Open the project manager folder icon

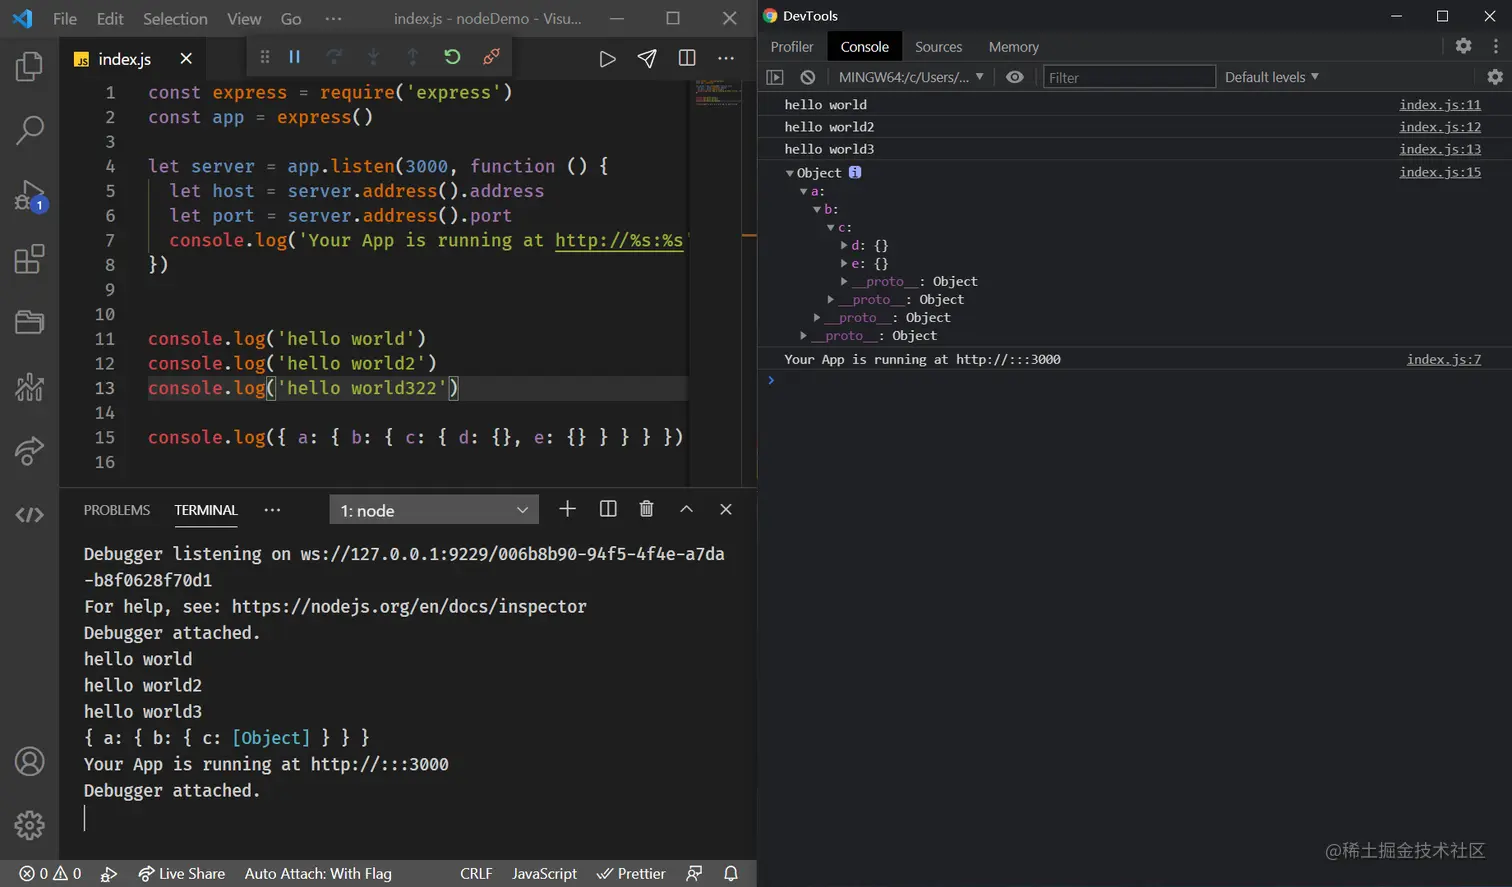pos(30,322)
